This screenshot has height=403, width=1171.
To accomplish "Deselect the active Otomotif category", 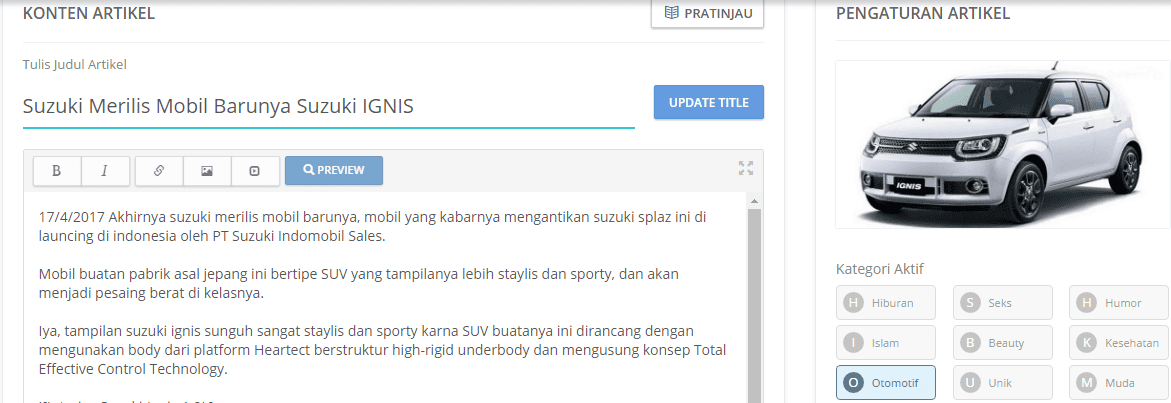I will click(x=886, y=383).
